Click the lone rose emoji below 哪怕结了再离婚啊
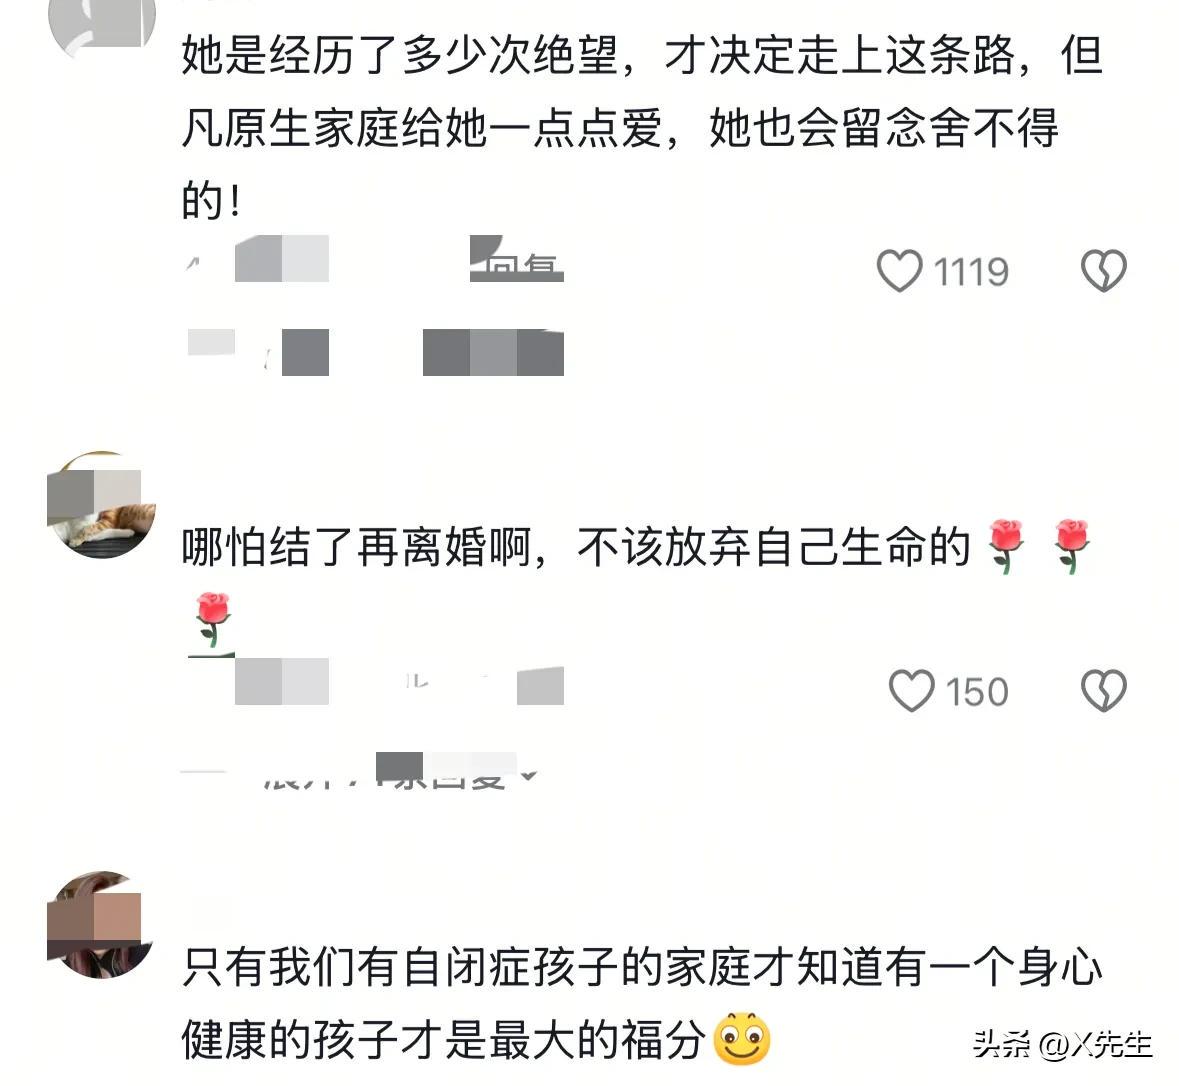 [212, 620]
